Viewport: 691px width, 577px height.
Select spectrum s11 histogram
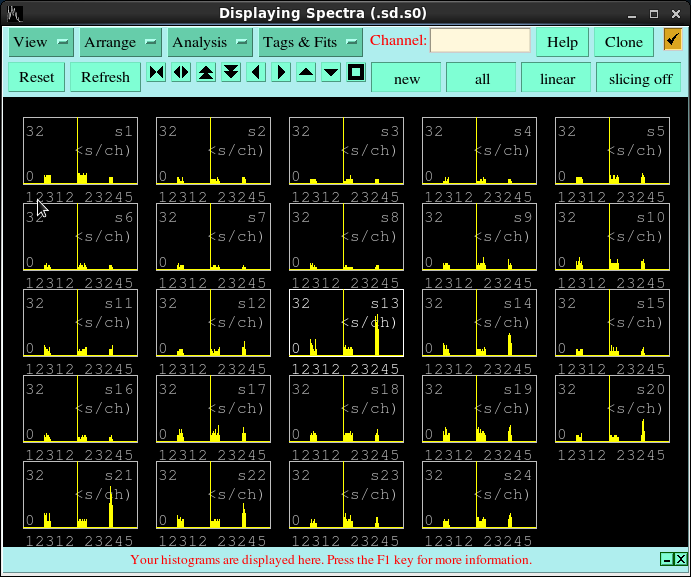point(80,323)
